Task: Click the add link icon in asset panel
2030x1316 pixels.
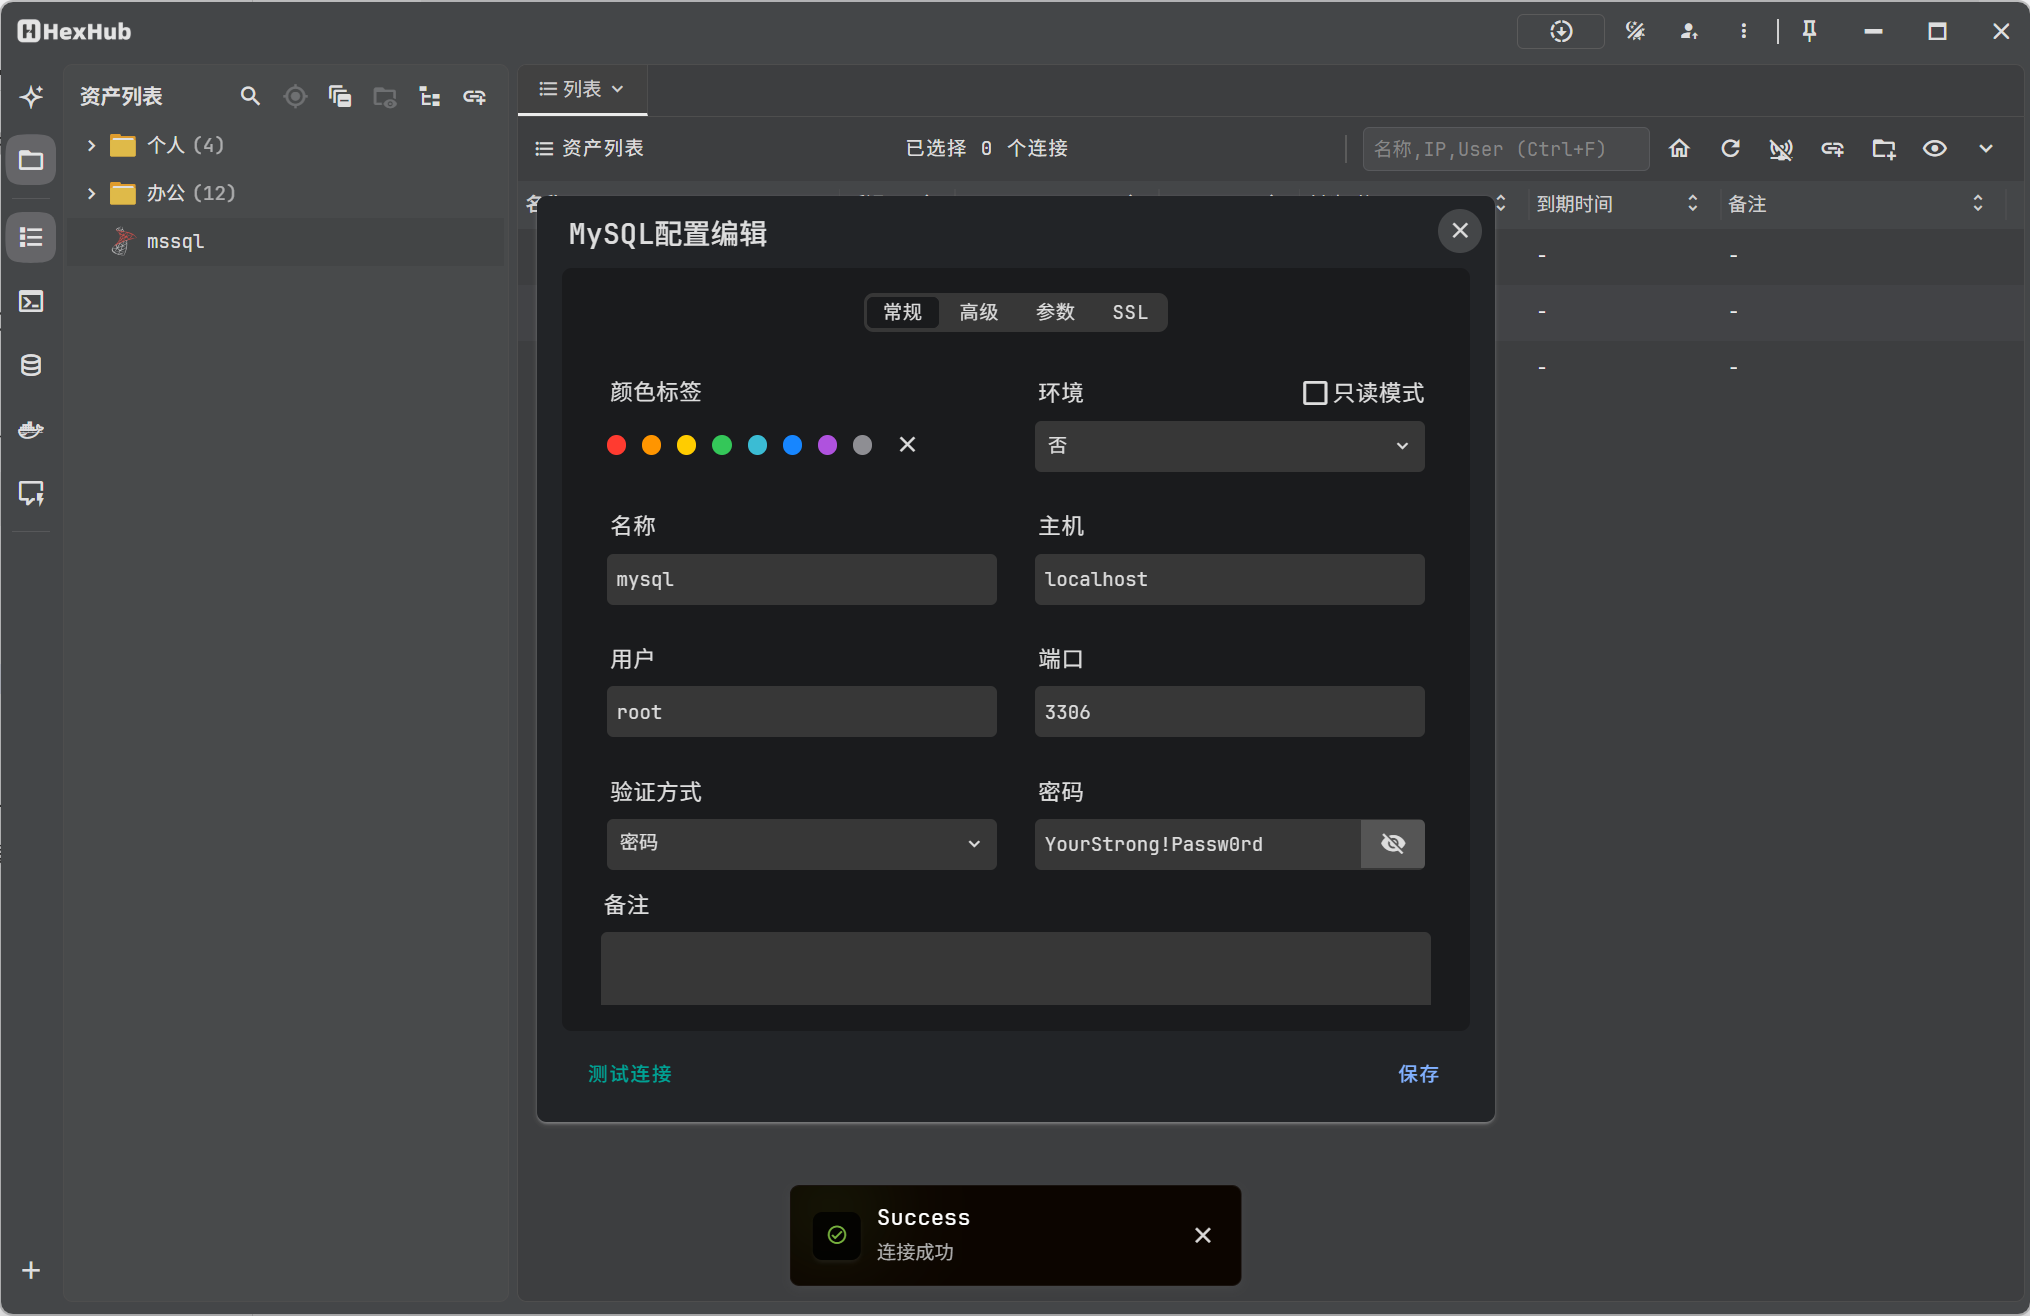Action: (x=474, y=96)
